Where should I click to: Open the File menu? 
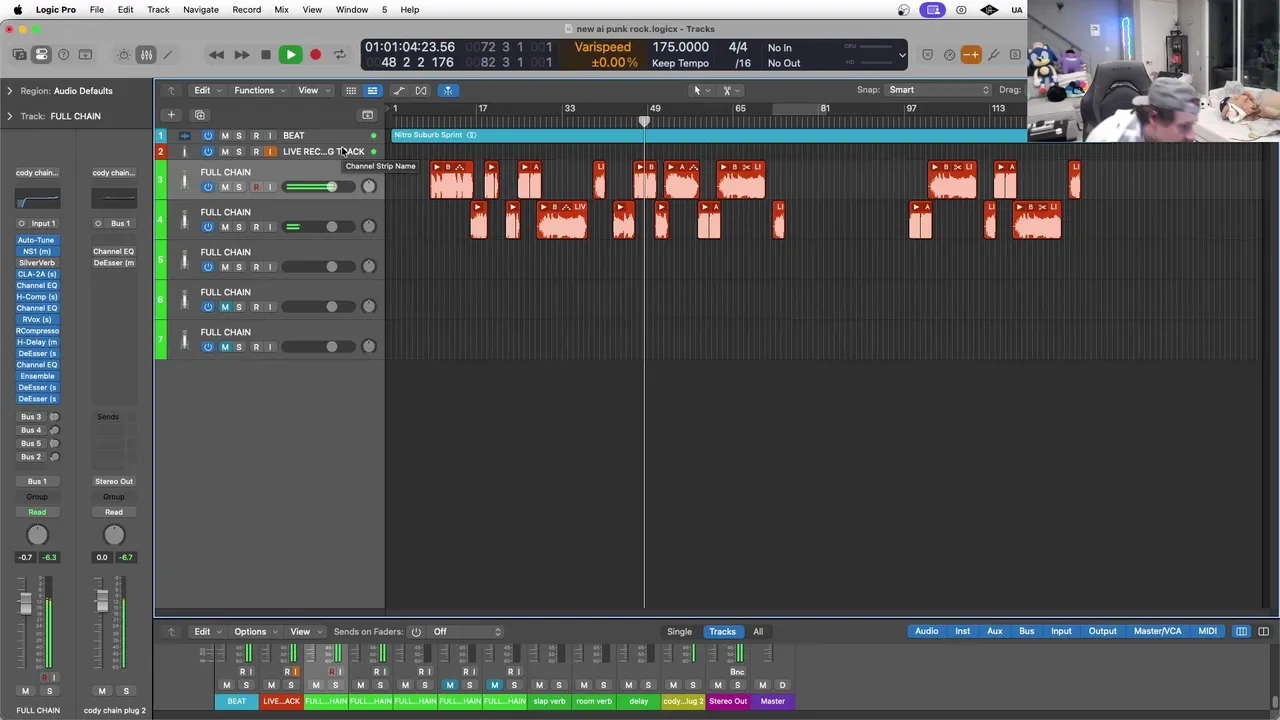pos(97,10)
